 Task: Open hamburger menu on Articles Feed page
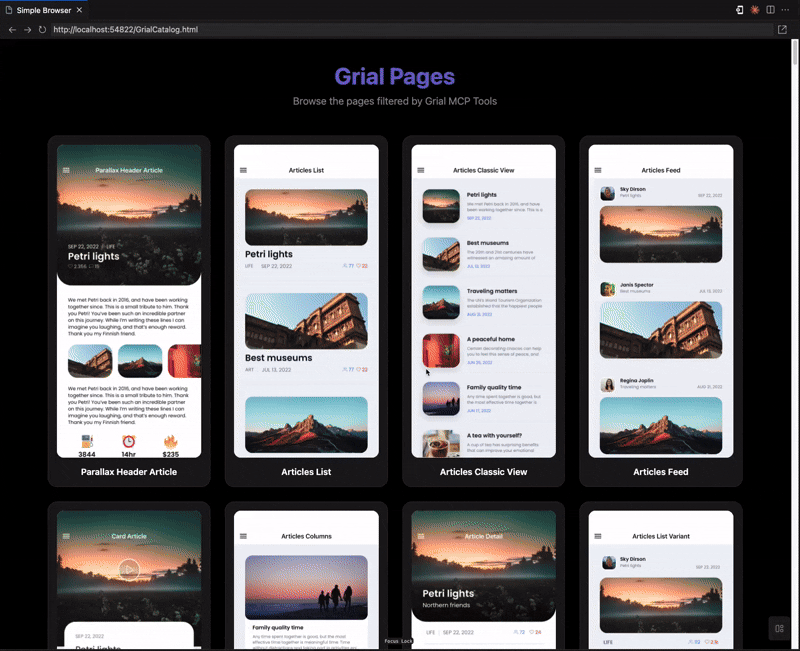tap(600, 169)
